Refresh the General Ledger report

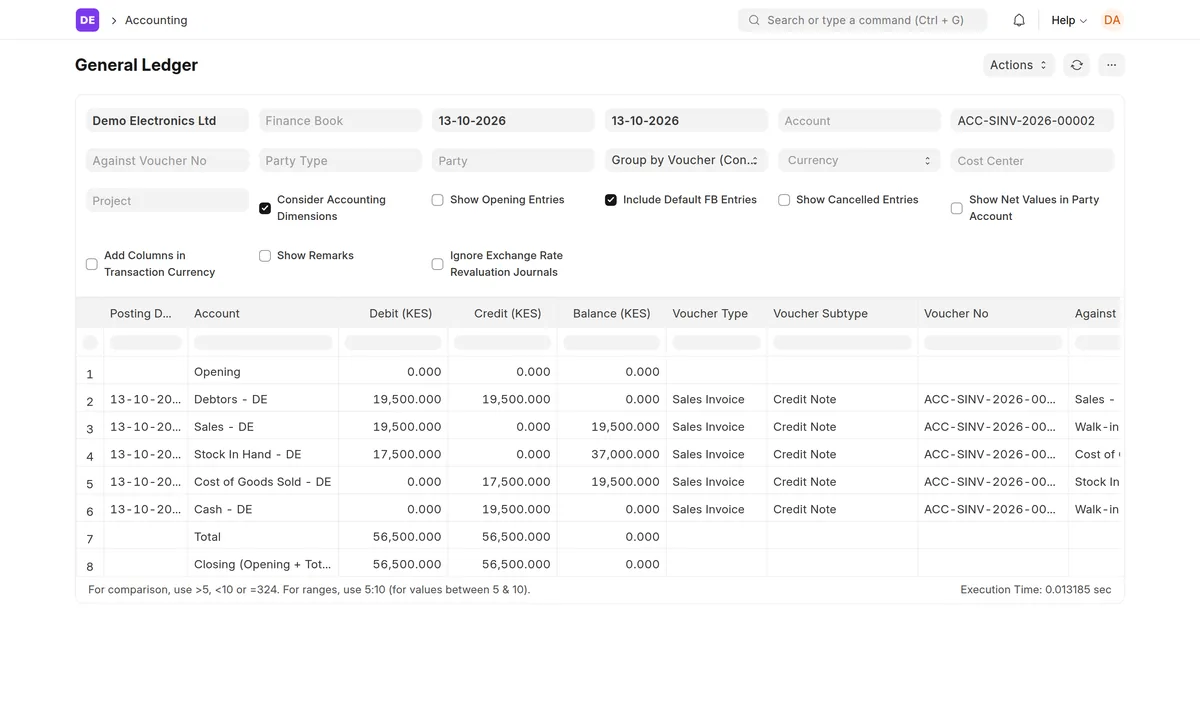[1076, 65]
